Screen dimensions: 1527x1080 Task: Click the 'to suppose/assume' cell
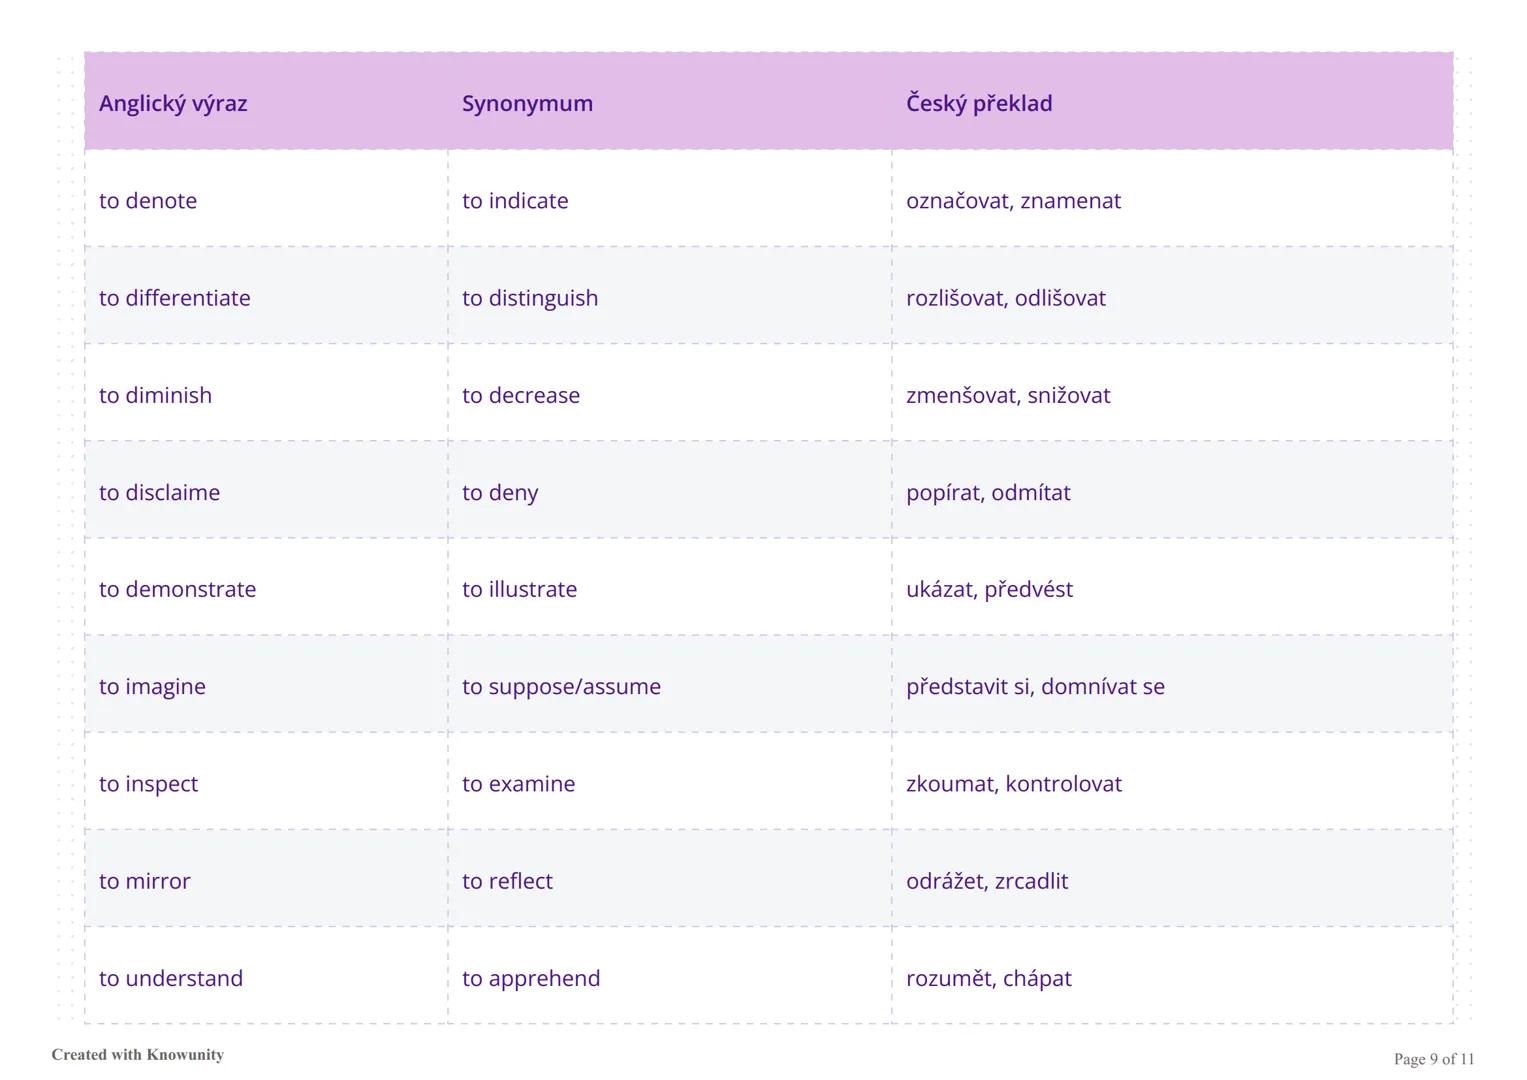coord(561,686)
